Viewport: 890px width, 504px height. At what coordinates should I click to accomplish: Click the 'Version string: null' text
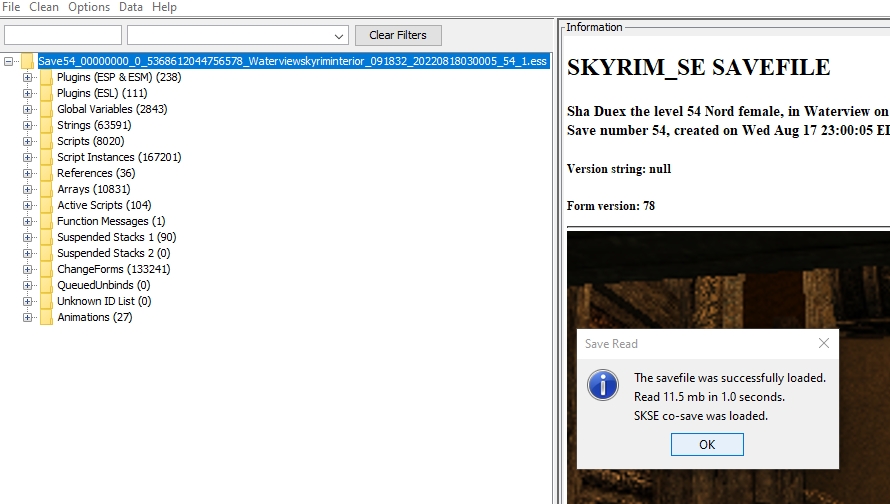[x=619, y=169]
